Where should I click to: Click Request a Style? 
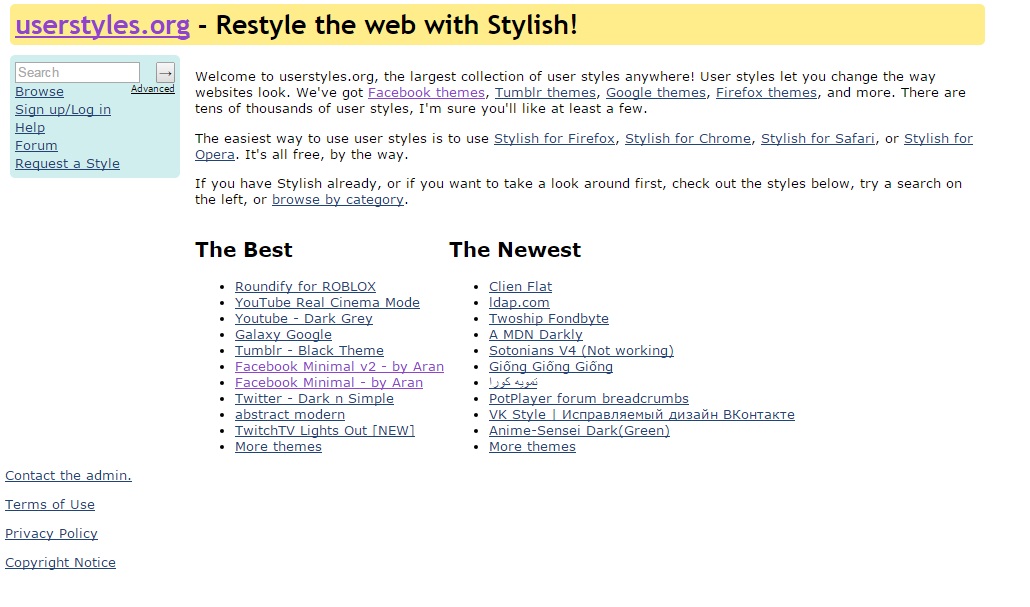(67, 163)
